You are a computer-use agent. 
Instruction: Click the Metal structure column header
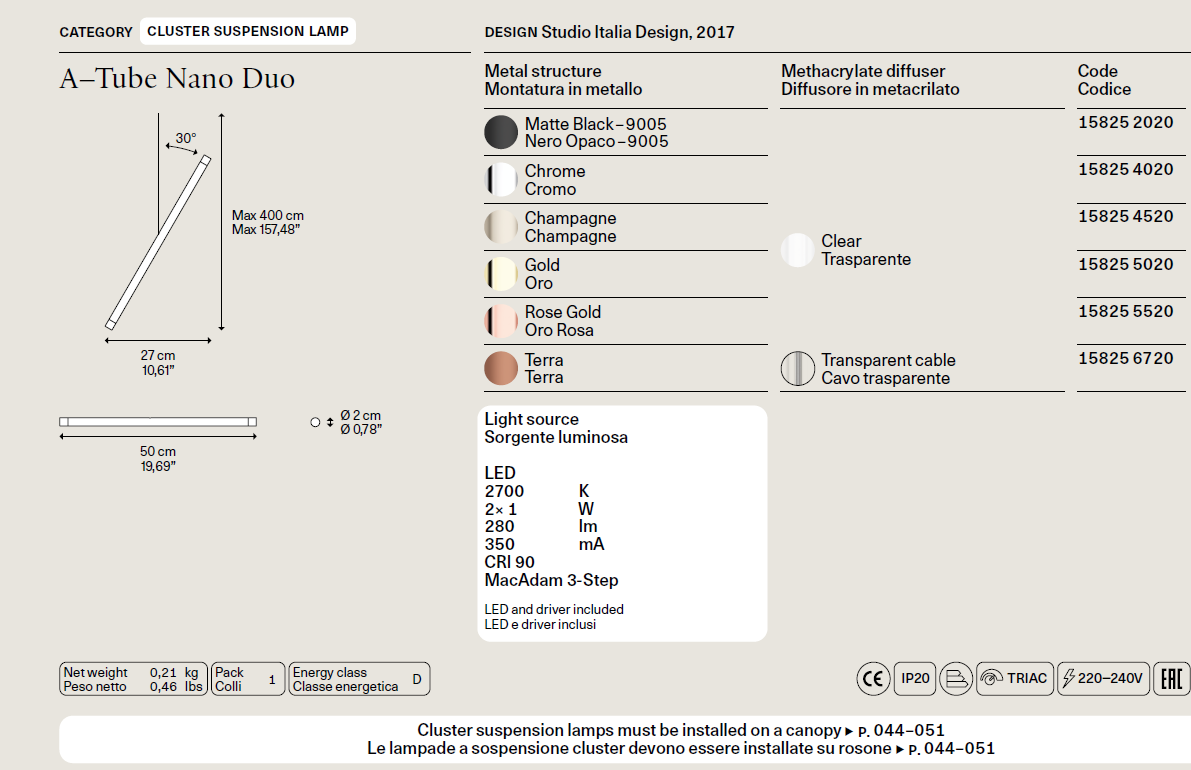(x=563, y=80)
